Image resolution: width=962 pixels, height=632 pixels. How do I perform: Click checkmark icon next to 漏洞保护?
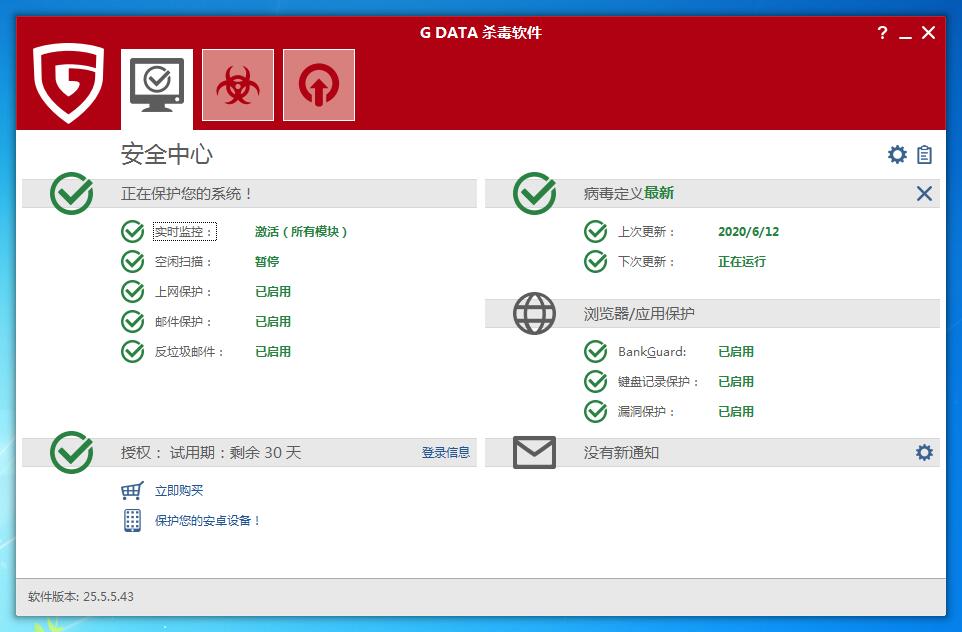595,412
